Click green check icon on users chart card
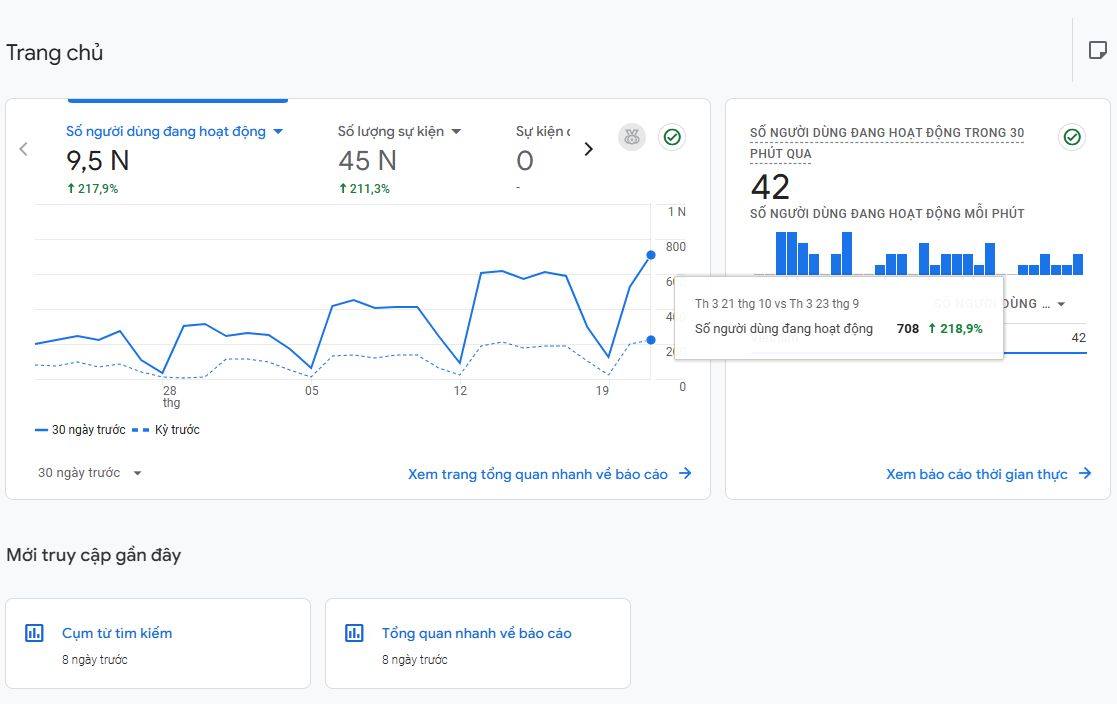 (x=672, y=137)
